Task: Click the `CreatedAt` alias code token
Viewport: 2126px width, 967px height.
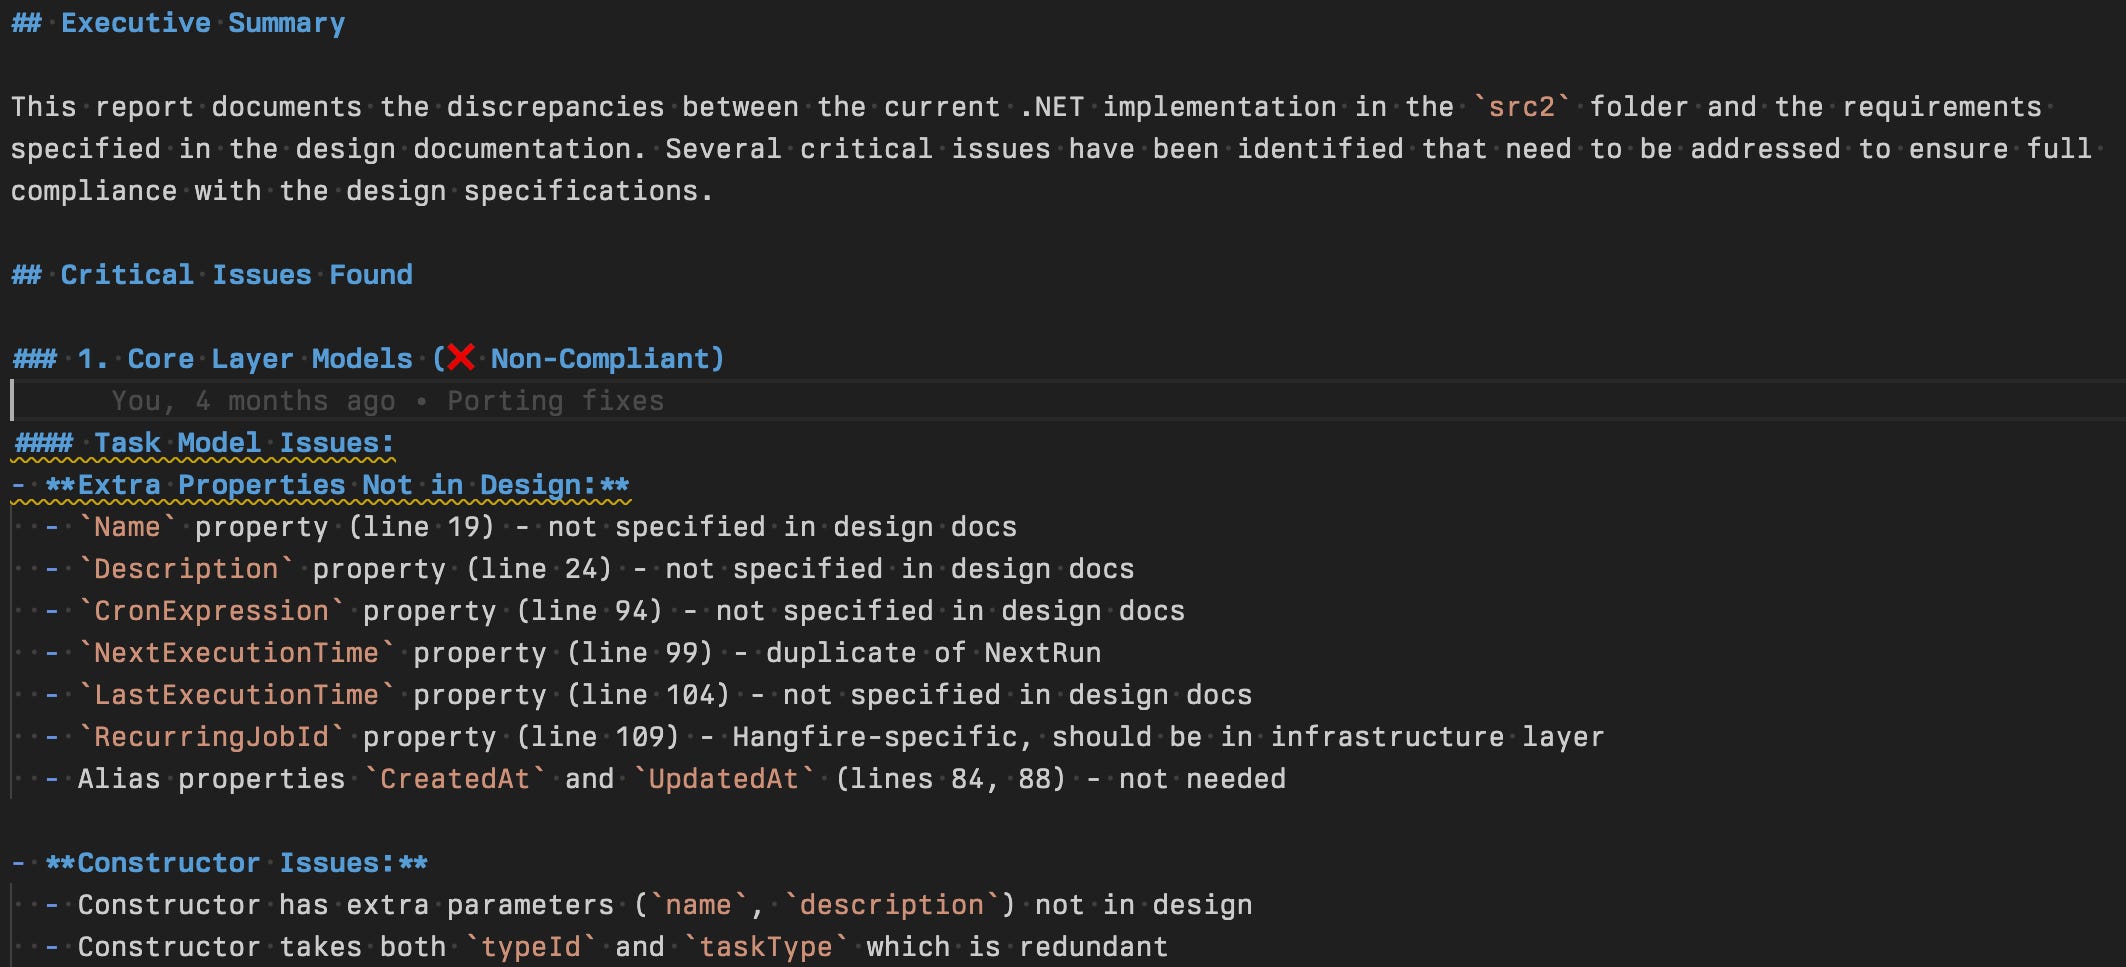Action: pos(455,779)
